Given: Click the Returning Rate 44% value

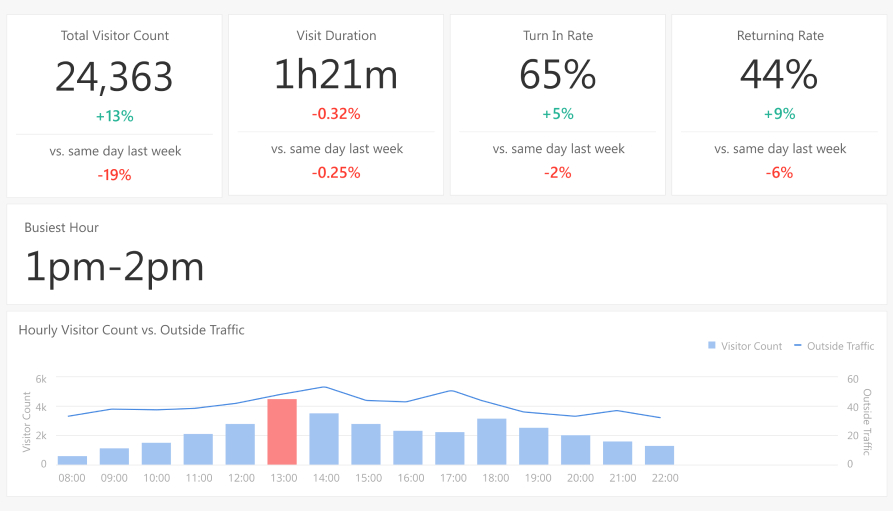Looking at the screenshot, I should tap(779, 75).
